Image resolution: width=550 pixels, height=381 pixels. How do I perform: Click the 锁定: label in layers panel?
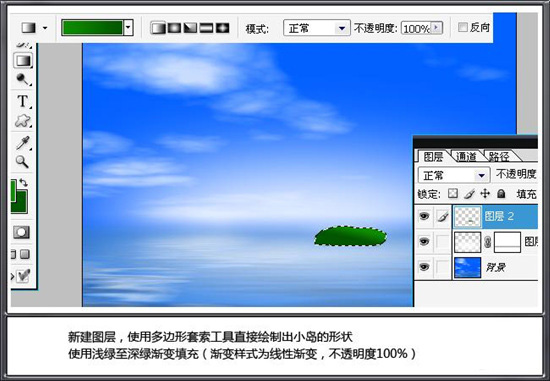(429, 194)
